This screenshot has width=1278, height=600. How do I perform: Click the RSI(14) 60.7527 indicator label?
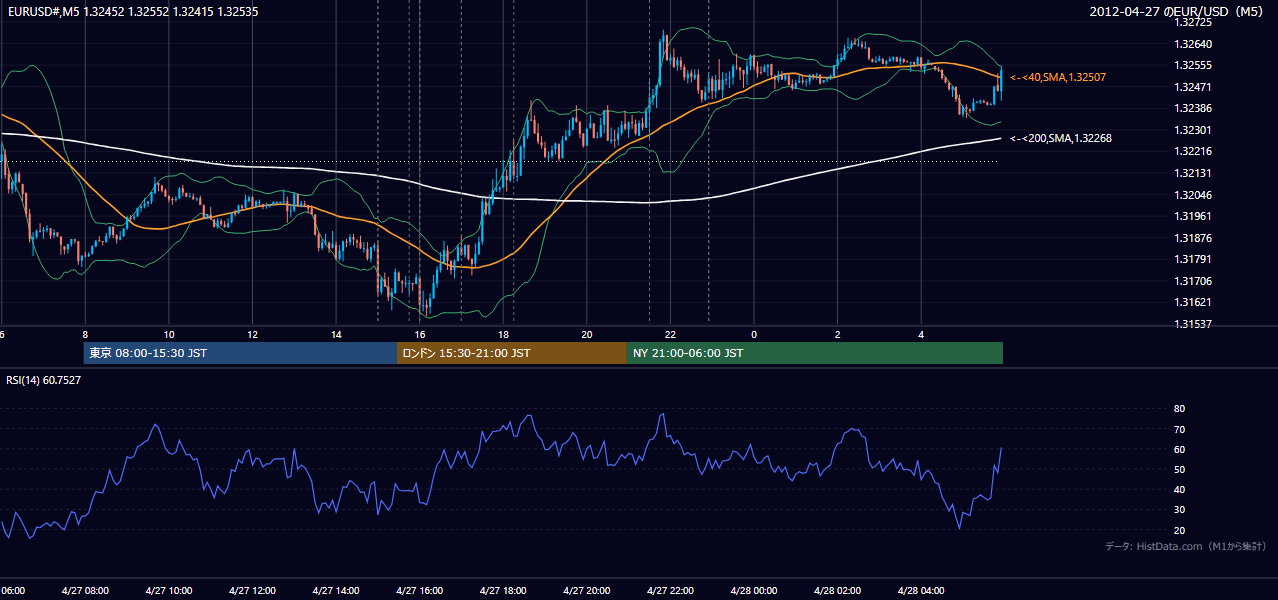click(x=44, y=380)
